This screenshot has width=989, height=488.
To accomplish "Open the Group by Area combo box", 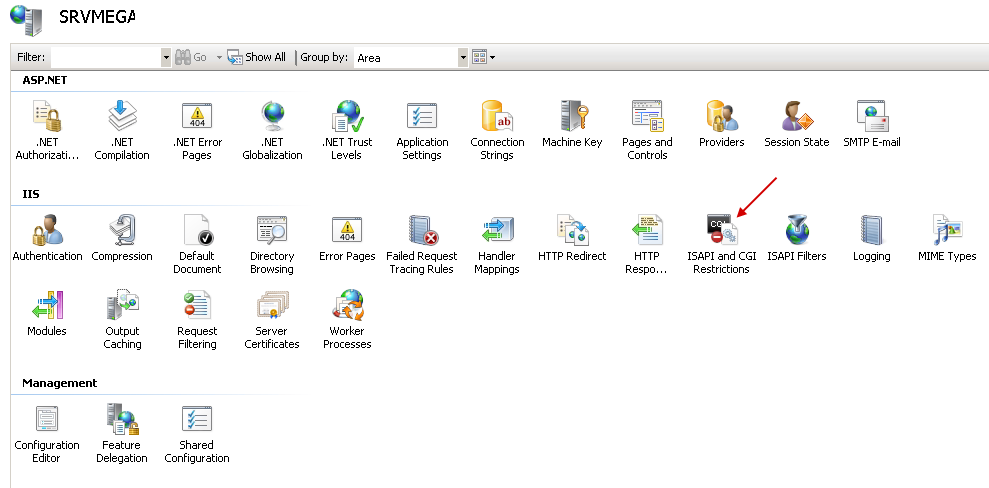I will [x=411, y=57].
